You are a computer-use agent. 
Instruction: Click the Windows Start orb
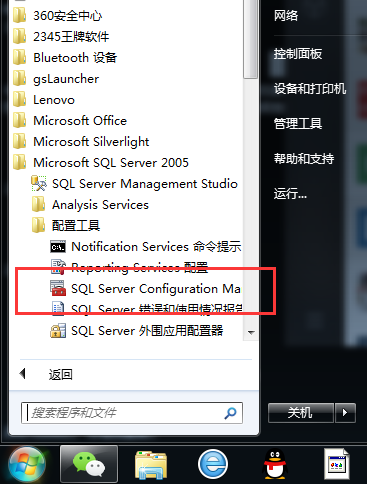pyautogui.click(x=27, y=464)
